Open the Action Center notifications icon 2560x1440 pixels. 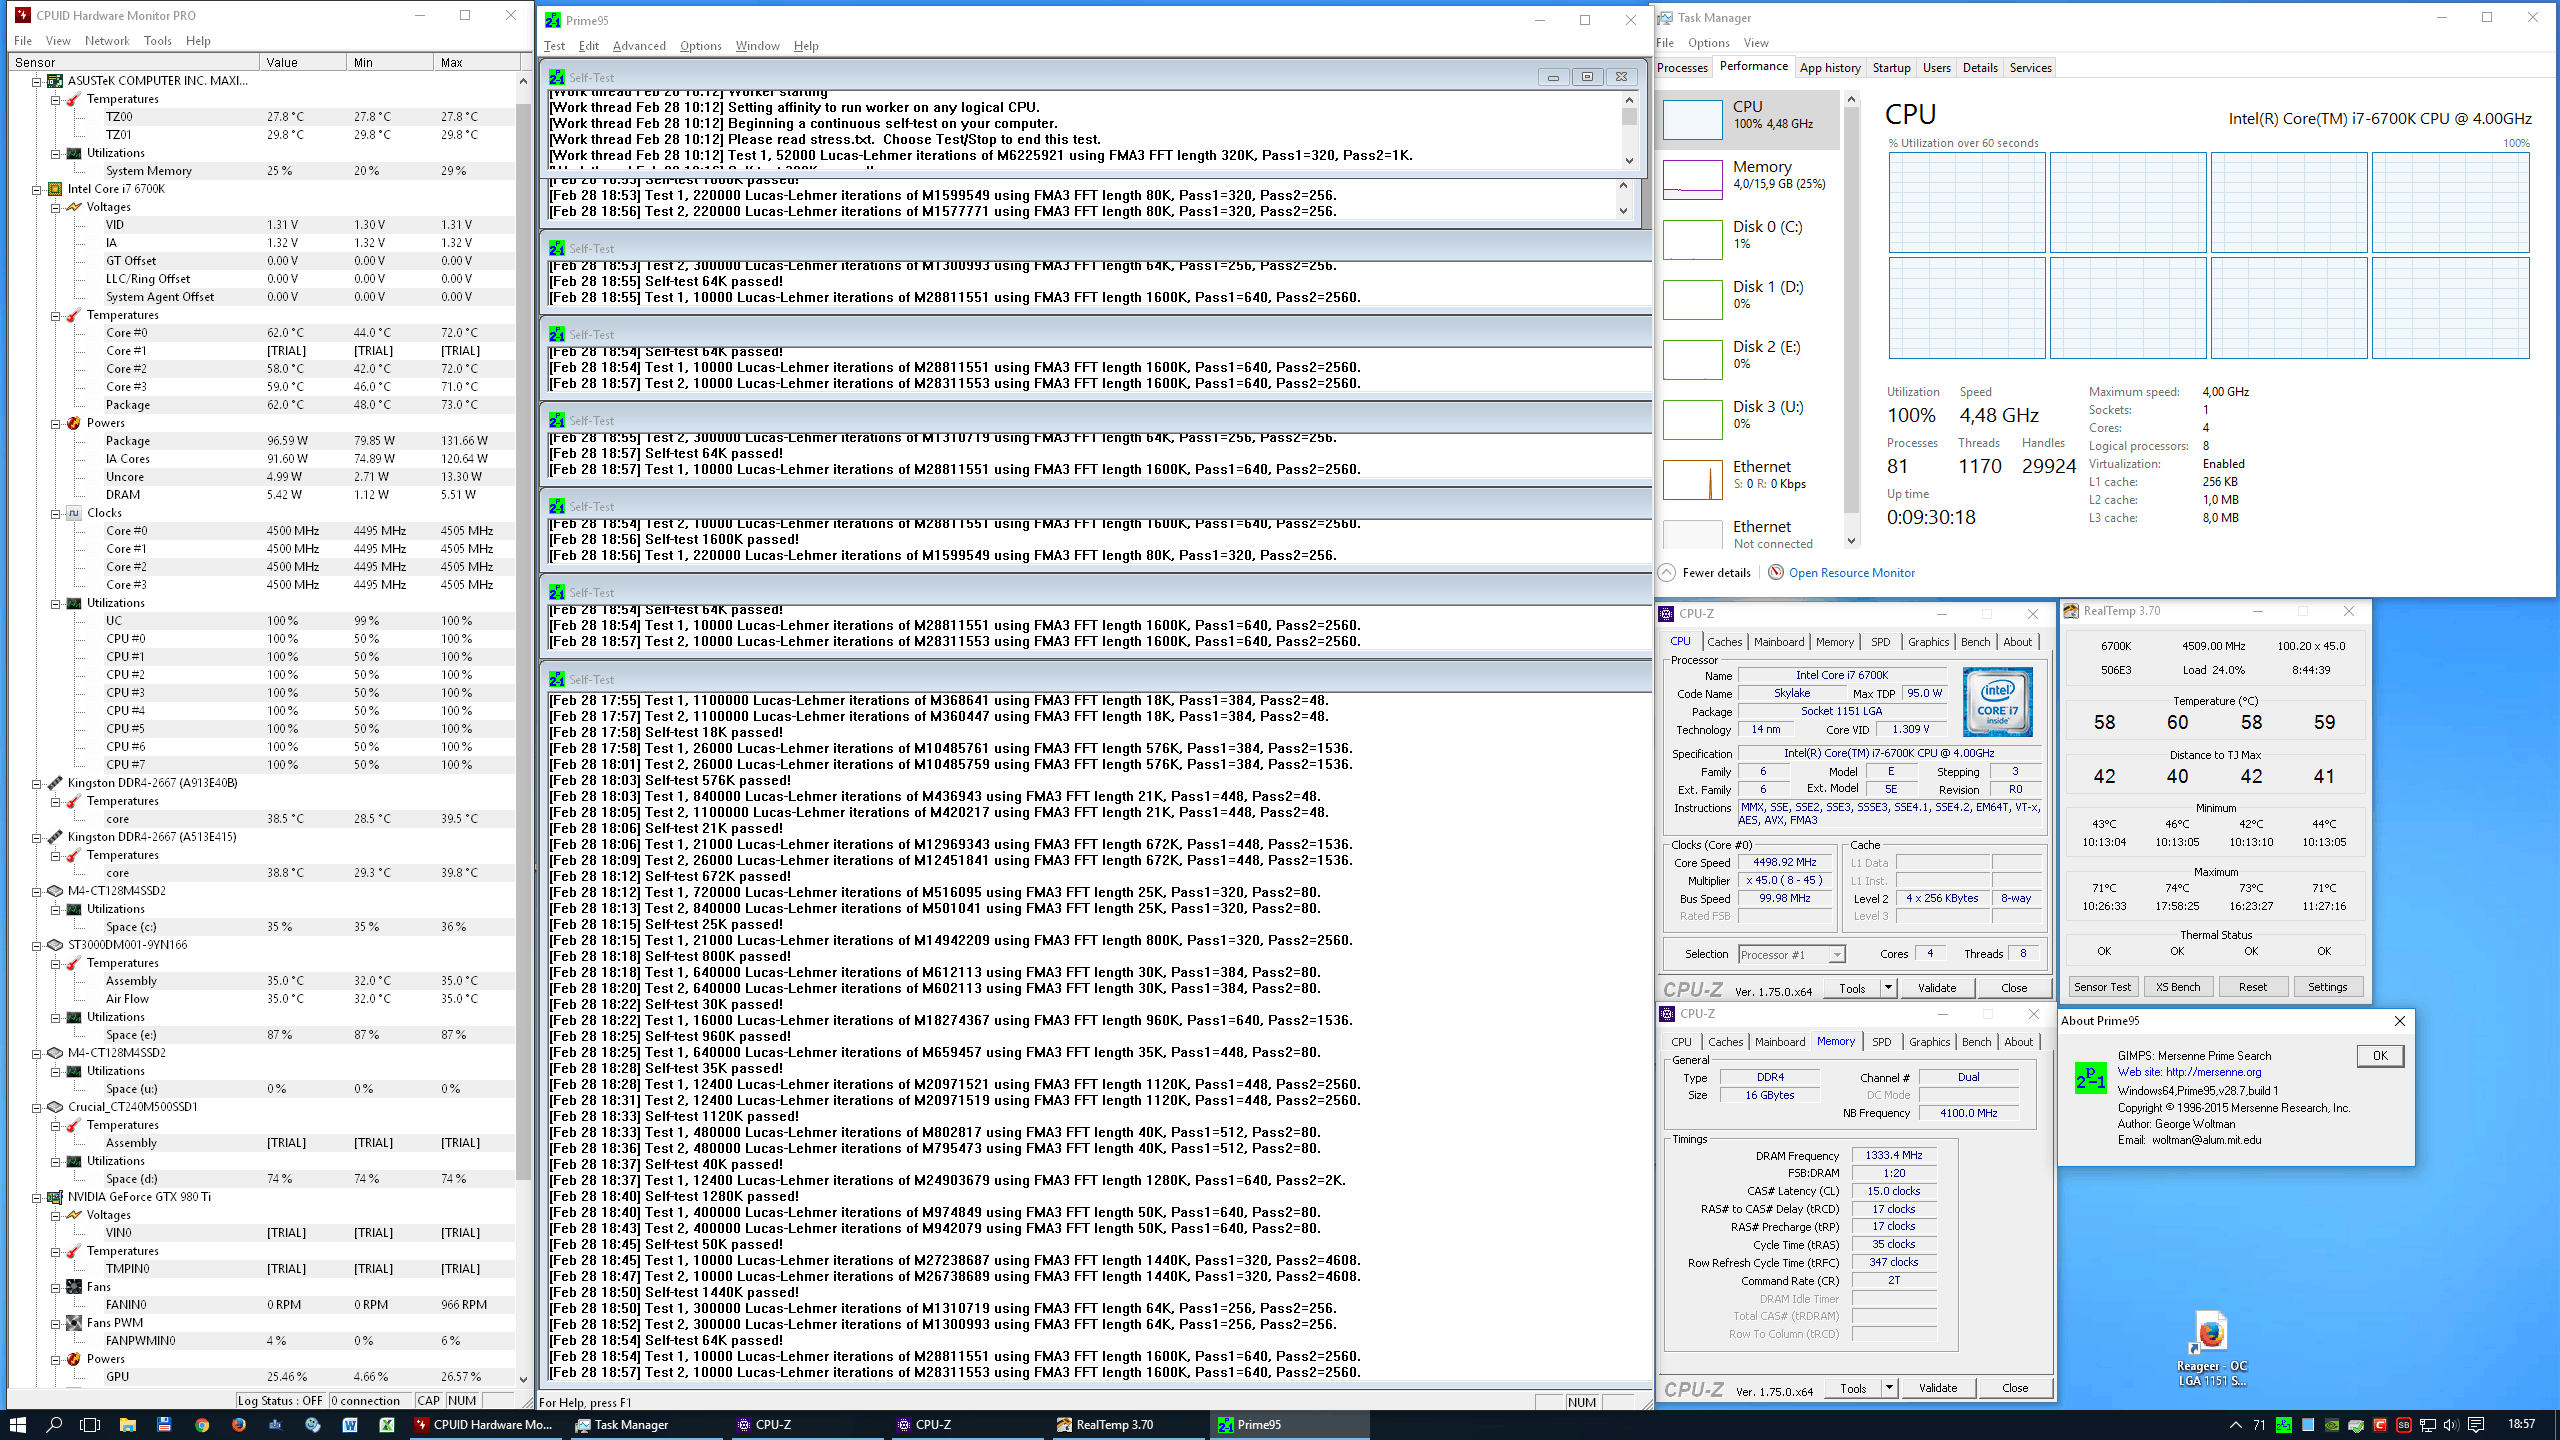click(x=2476, y=1425)
